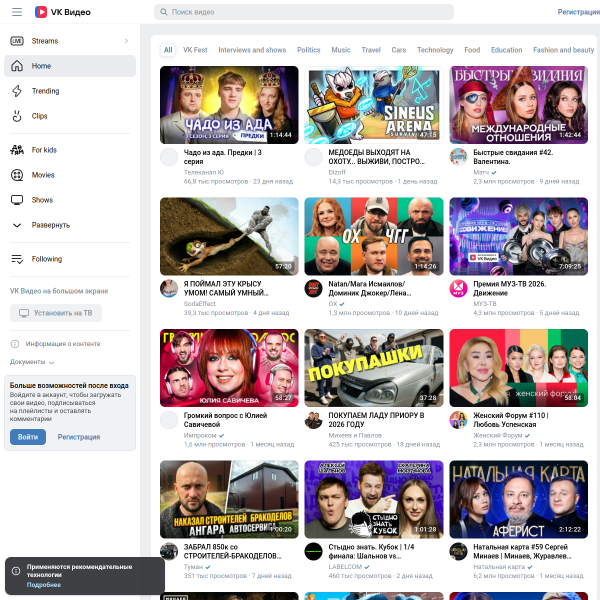
Task: Click the МУЗ-ТВ channel avatar
Action: (458, 289)
